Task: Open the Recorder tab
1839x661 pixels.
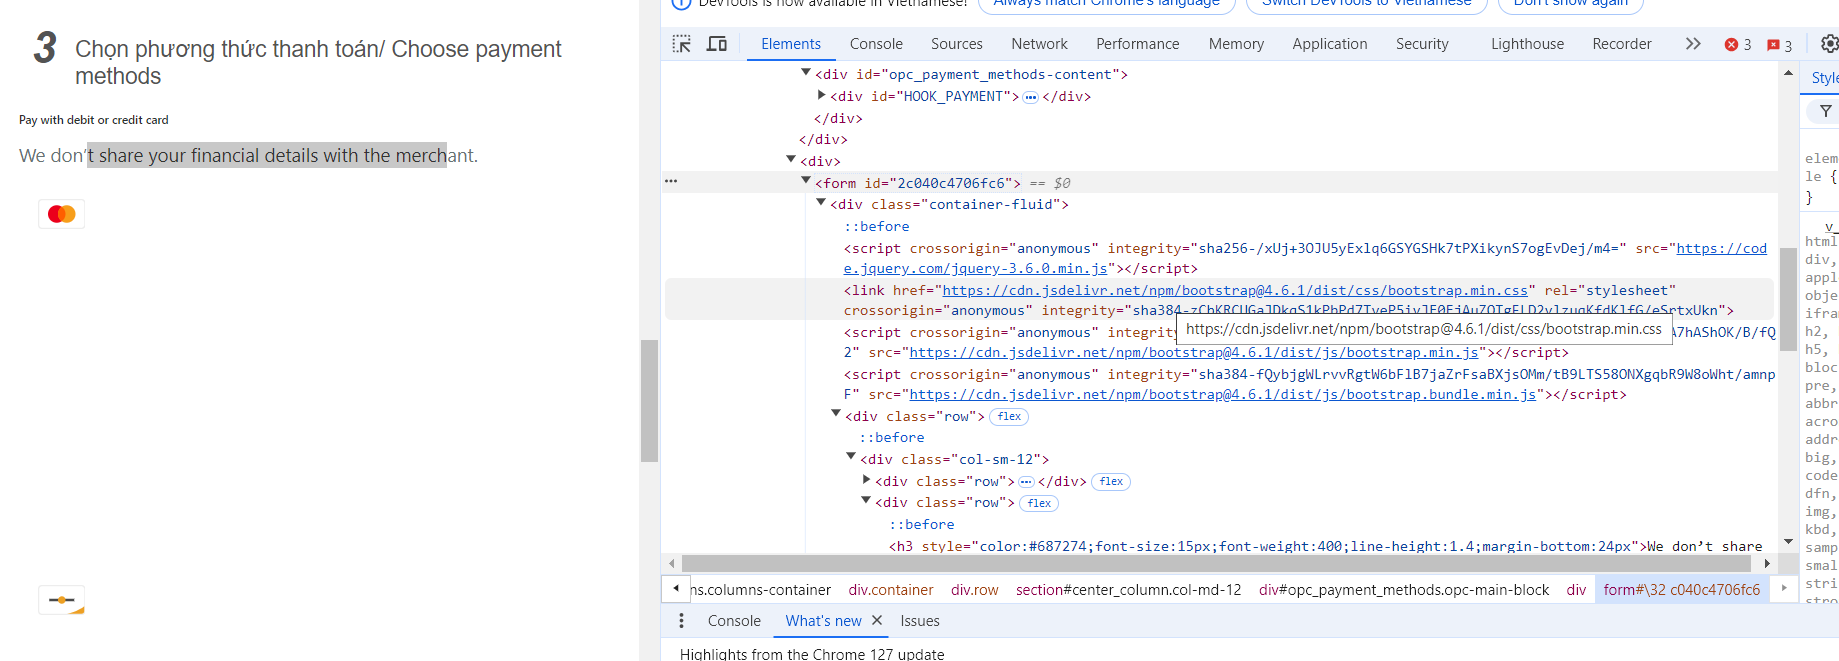Action: [1622, 44]
